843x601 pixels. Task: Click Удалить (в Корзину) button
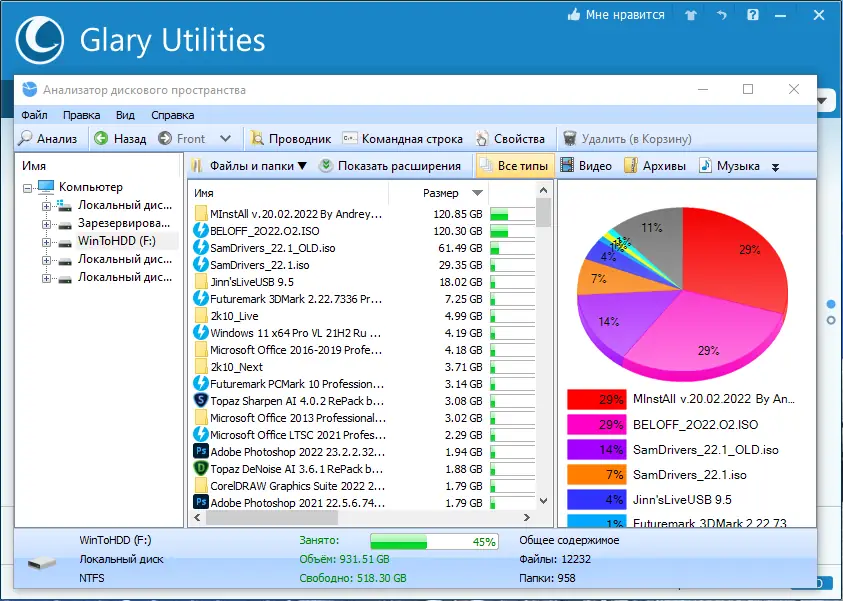pyautogui.click(x=627, y=139)
